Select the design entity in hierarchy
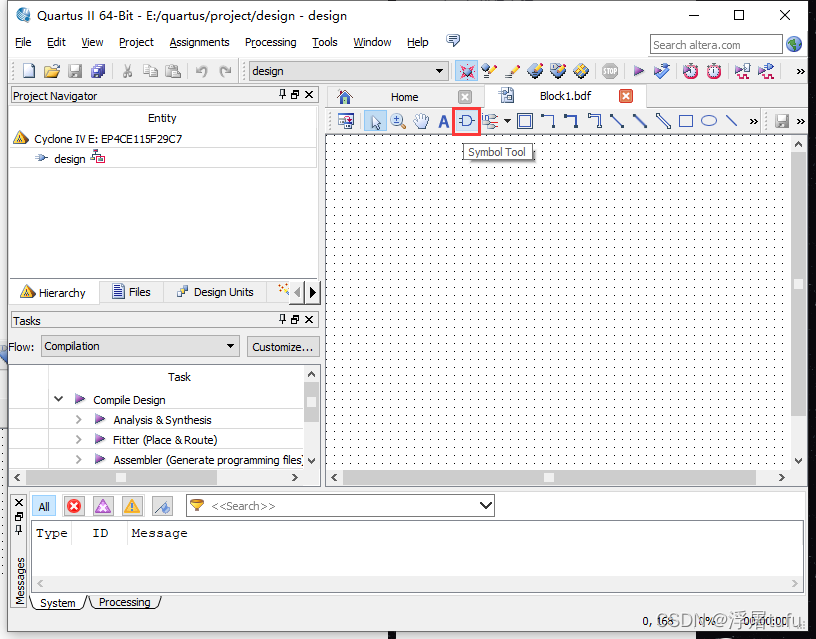This screenshot has width=816, height=639. (x=69, y=159)
